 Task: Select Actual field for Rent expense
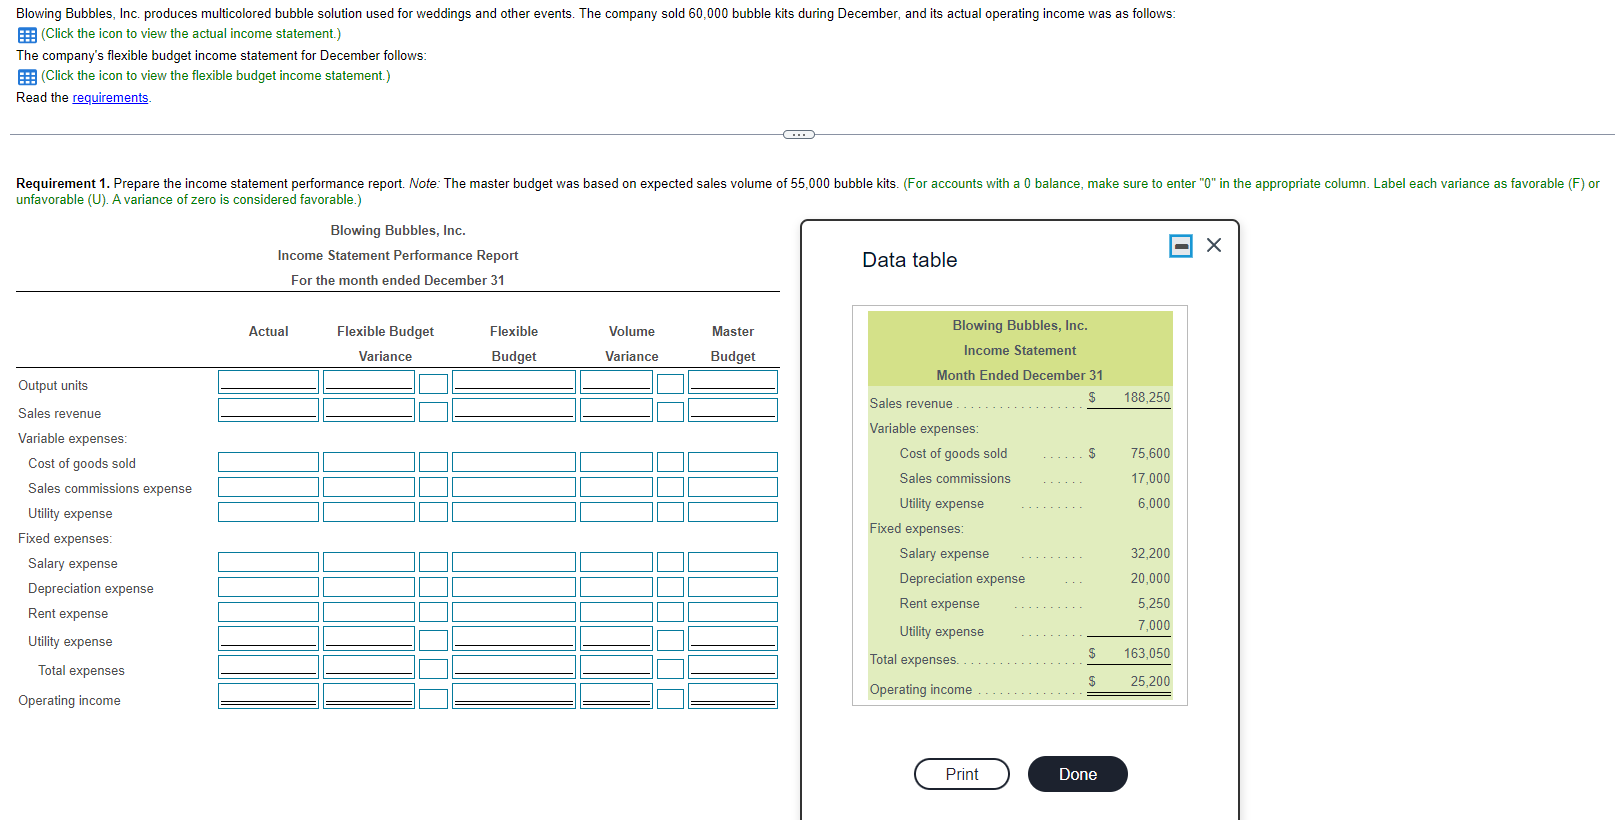pyautogui.click(x=268, y=612)
